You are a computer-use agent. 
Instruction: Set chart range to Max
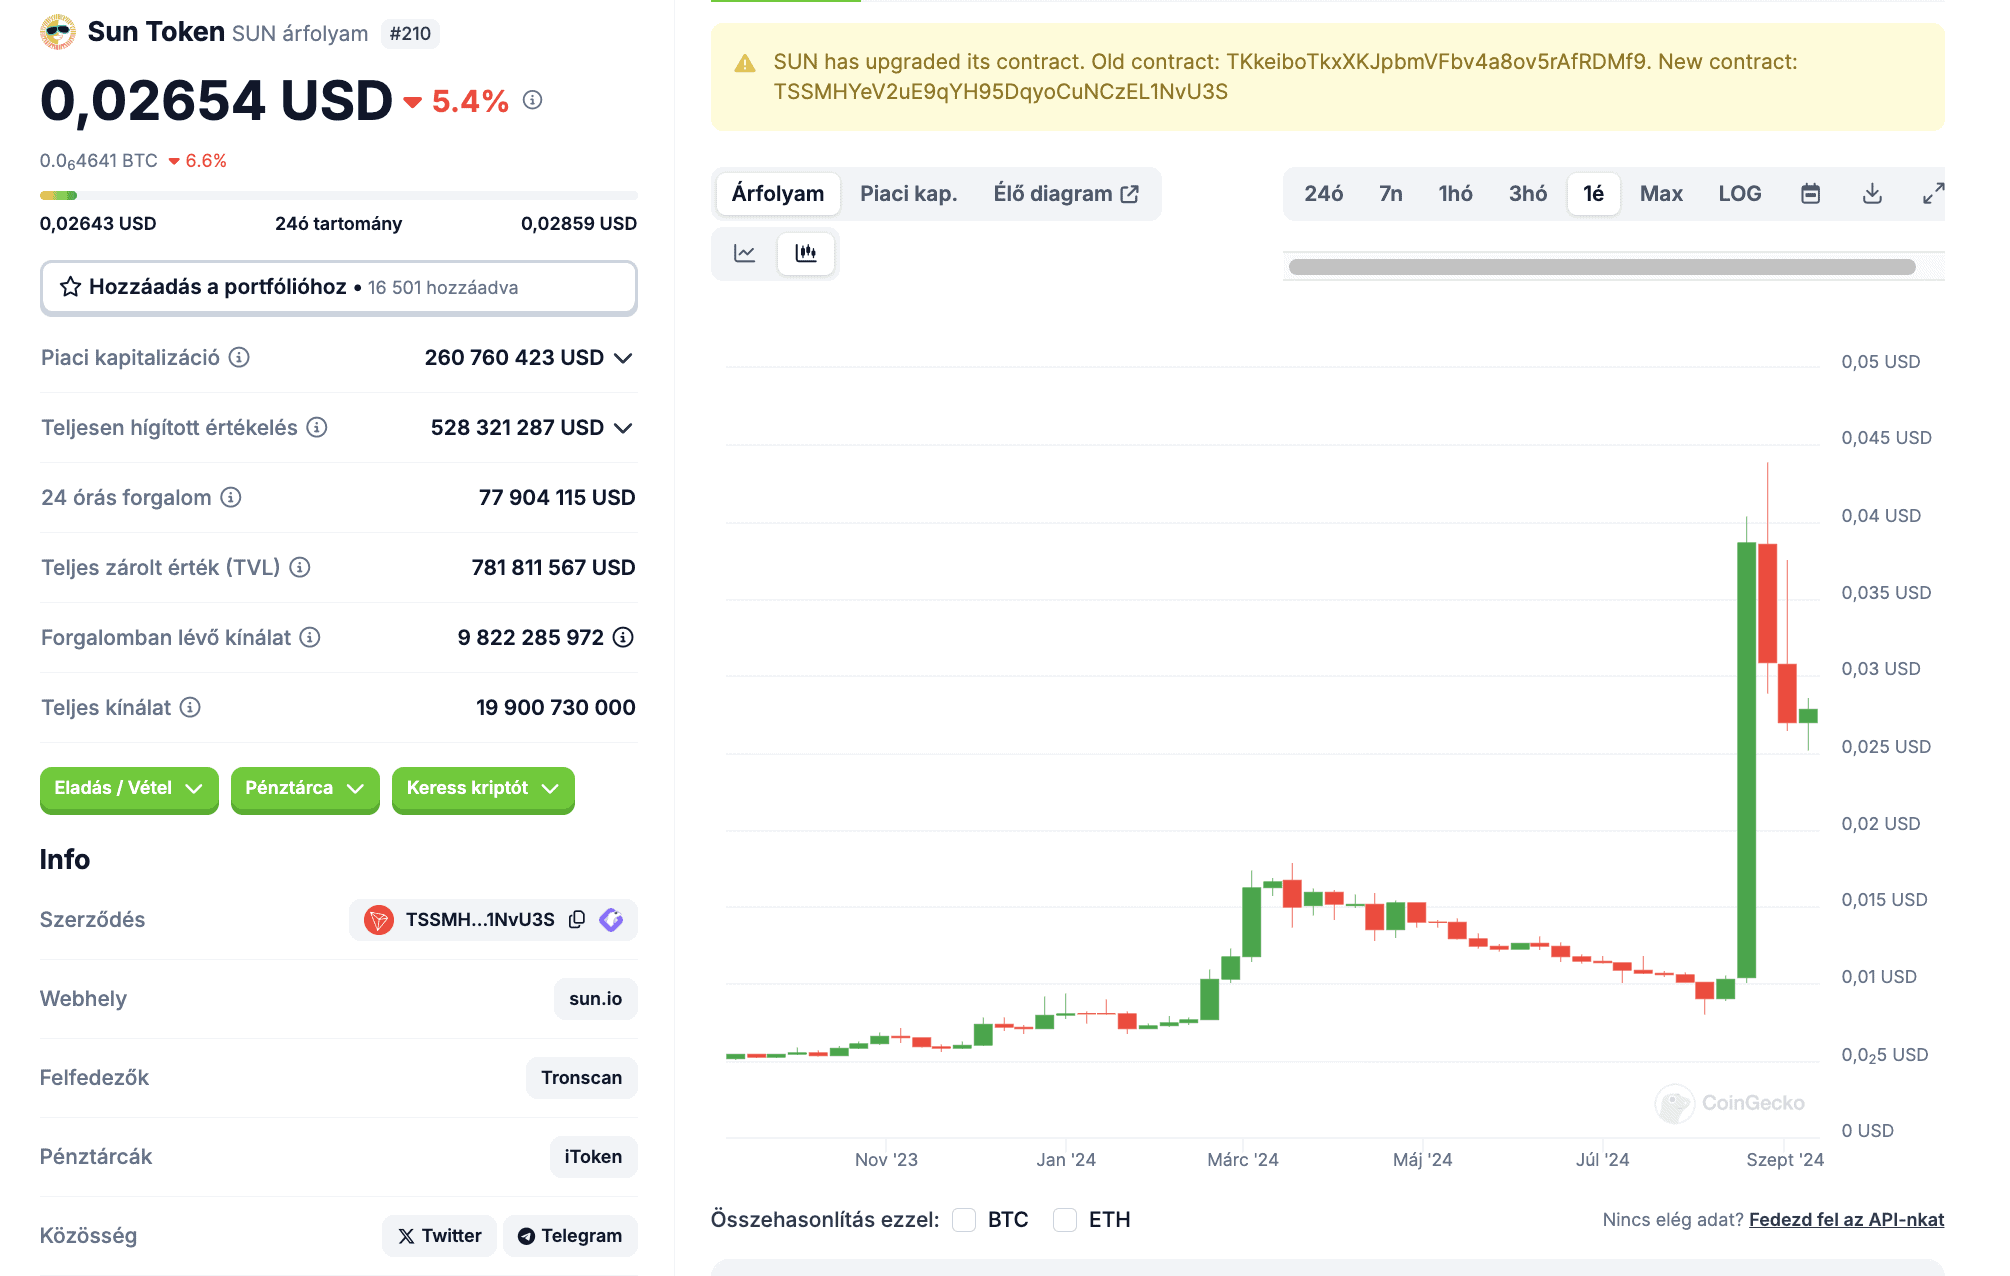(x=1661, y=194)
